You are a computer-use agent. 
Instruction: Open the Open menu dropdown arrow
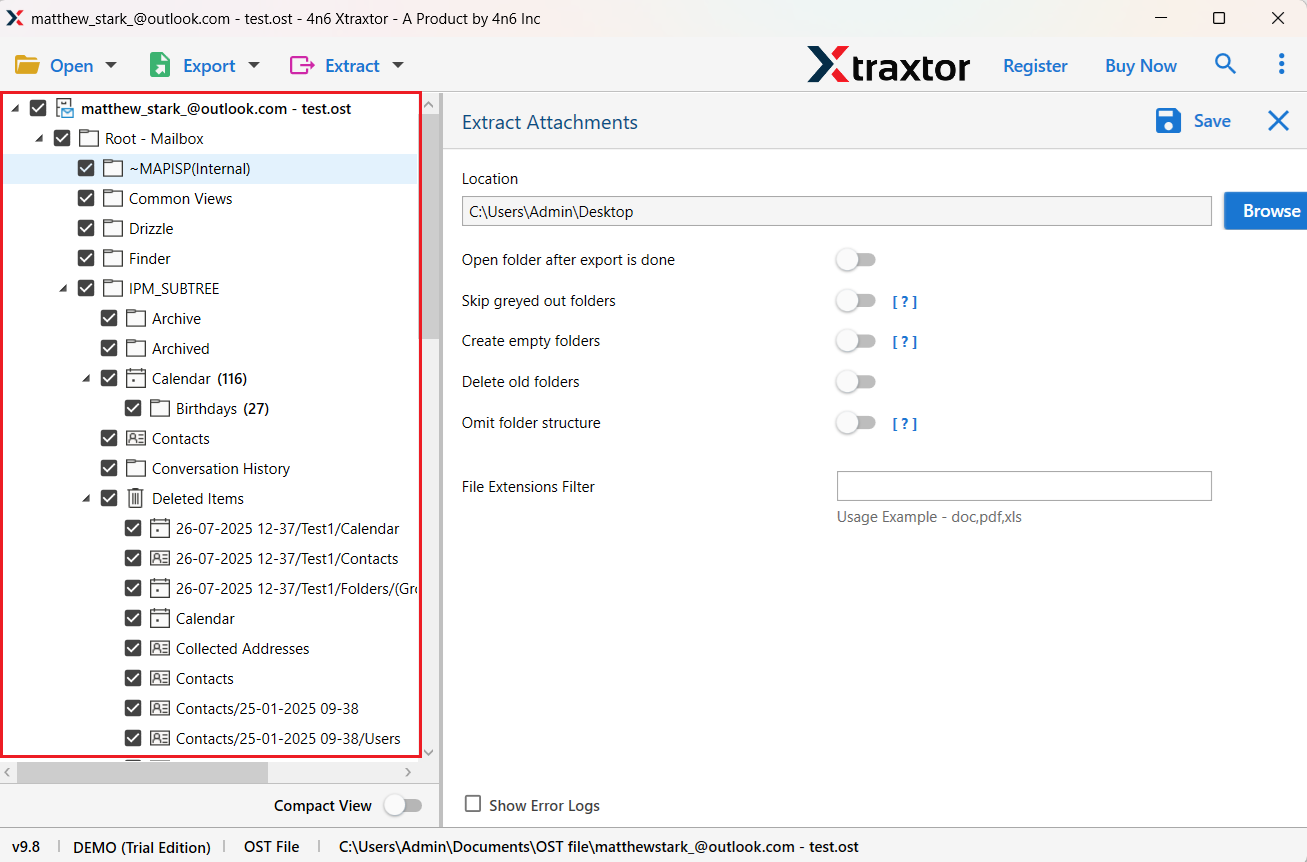pyautogui.click(x=111, y=65)
